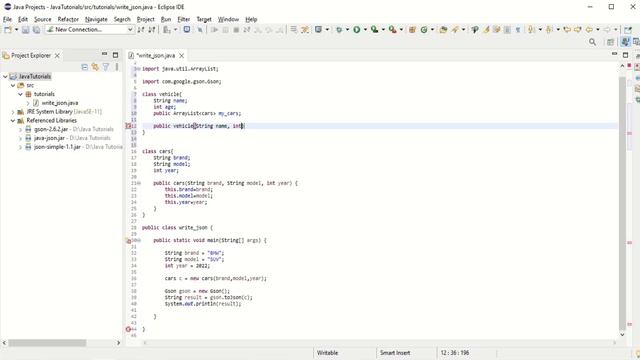Click the Resume debug icon
The width and height of the screenshot is (640, 360).
214,30
